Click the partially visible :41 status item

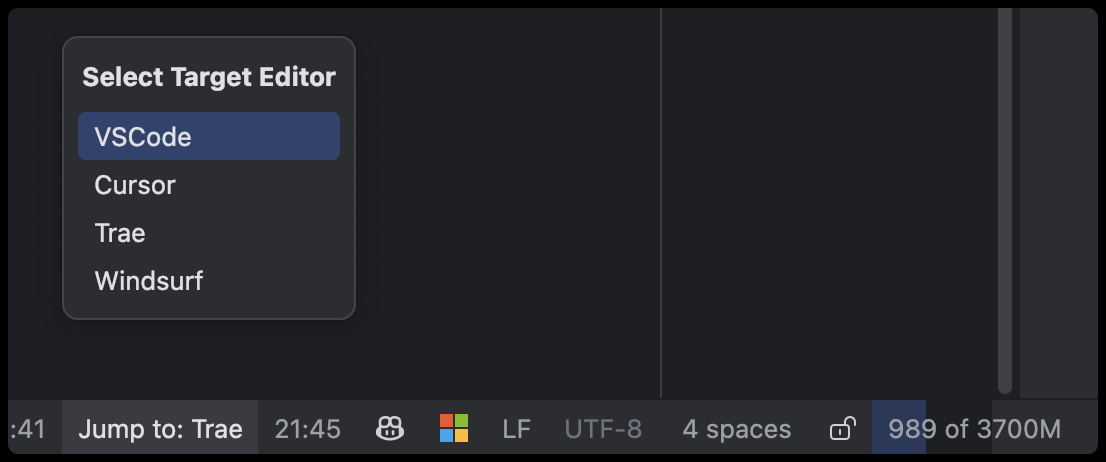click(30, 429)
